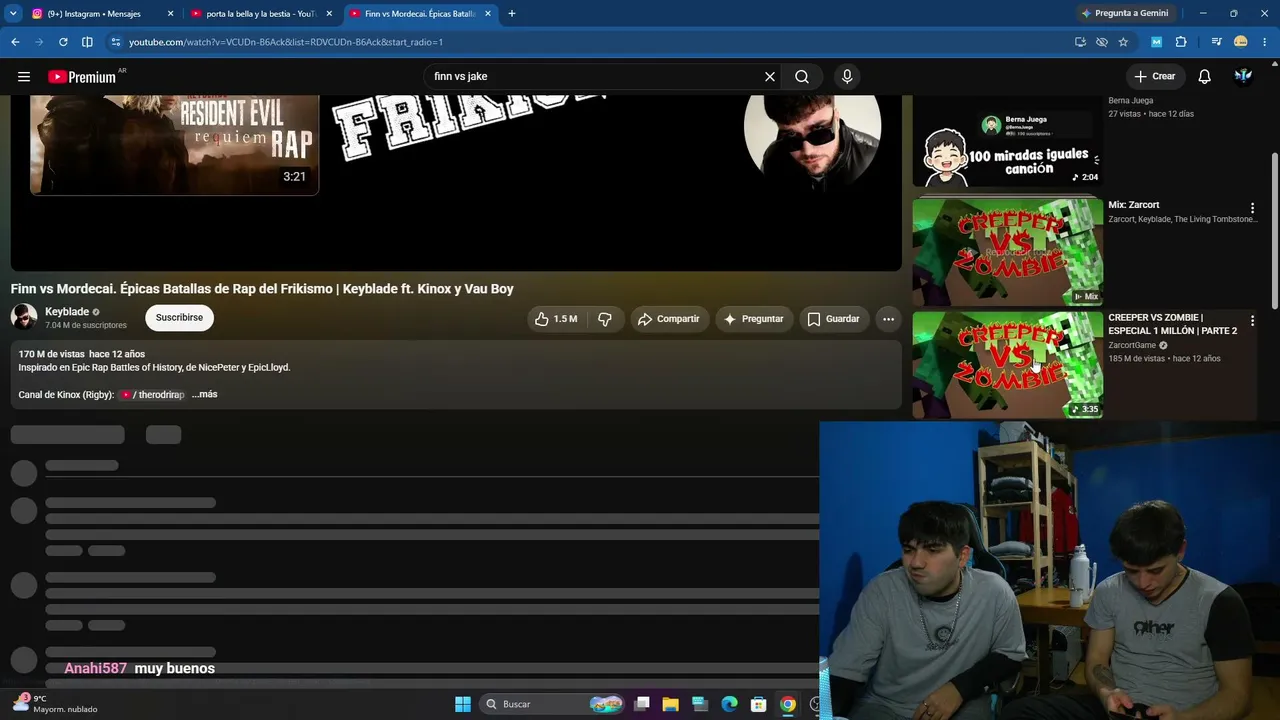Save the video with Guardar
The width and height of the screenshot is (1280, 720).
[x=833, y=319]
